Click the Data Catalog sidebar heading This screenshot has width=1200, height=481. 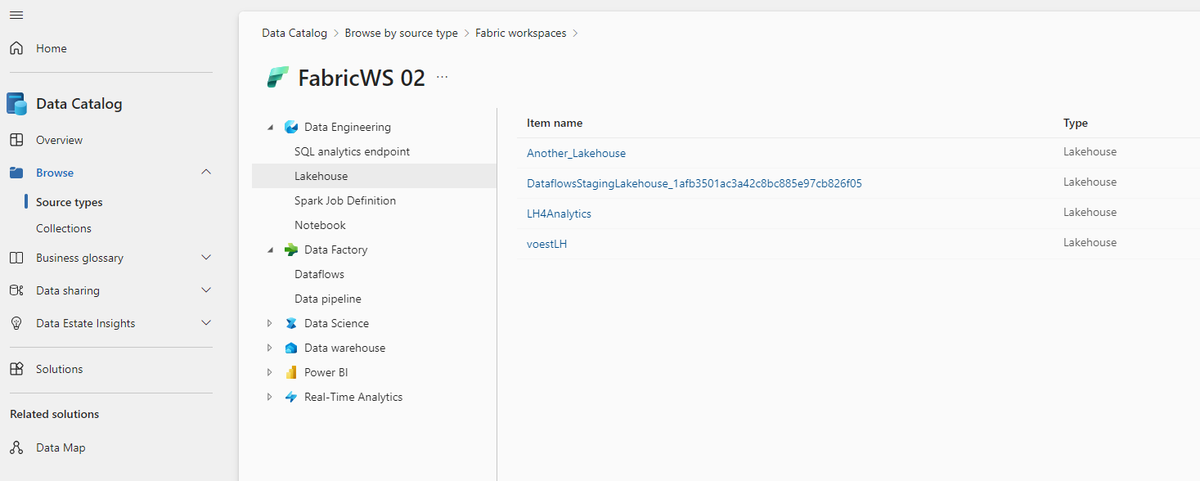(79, 104)
